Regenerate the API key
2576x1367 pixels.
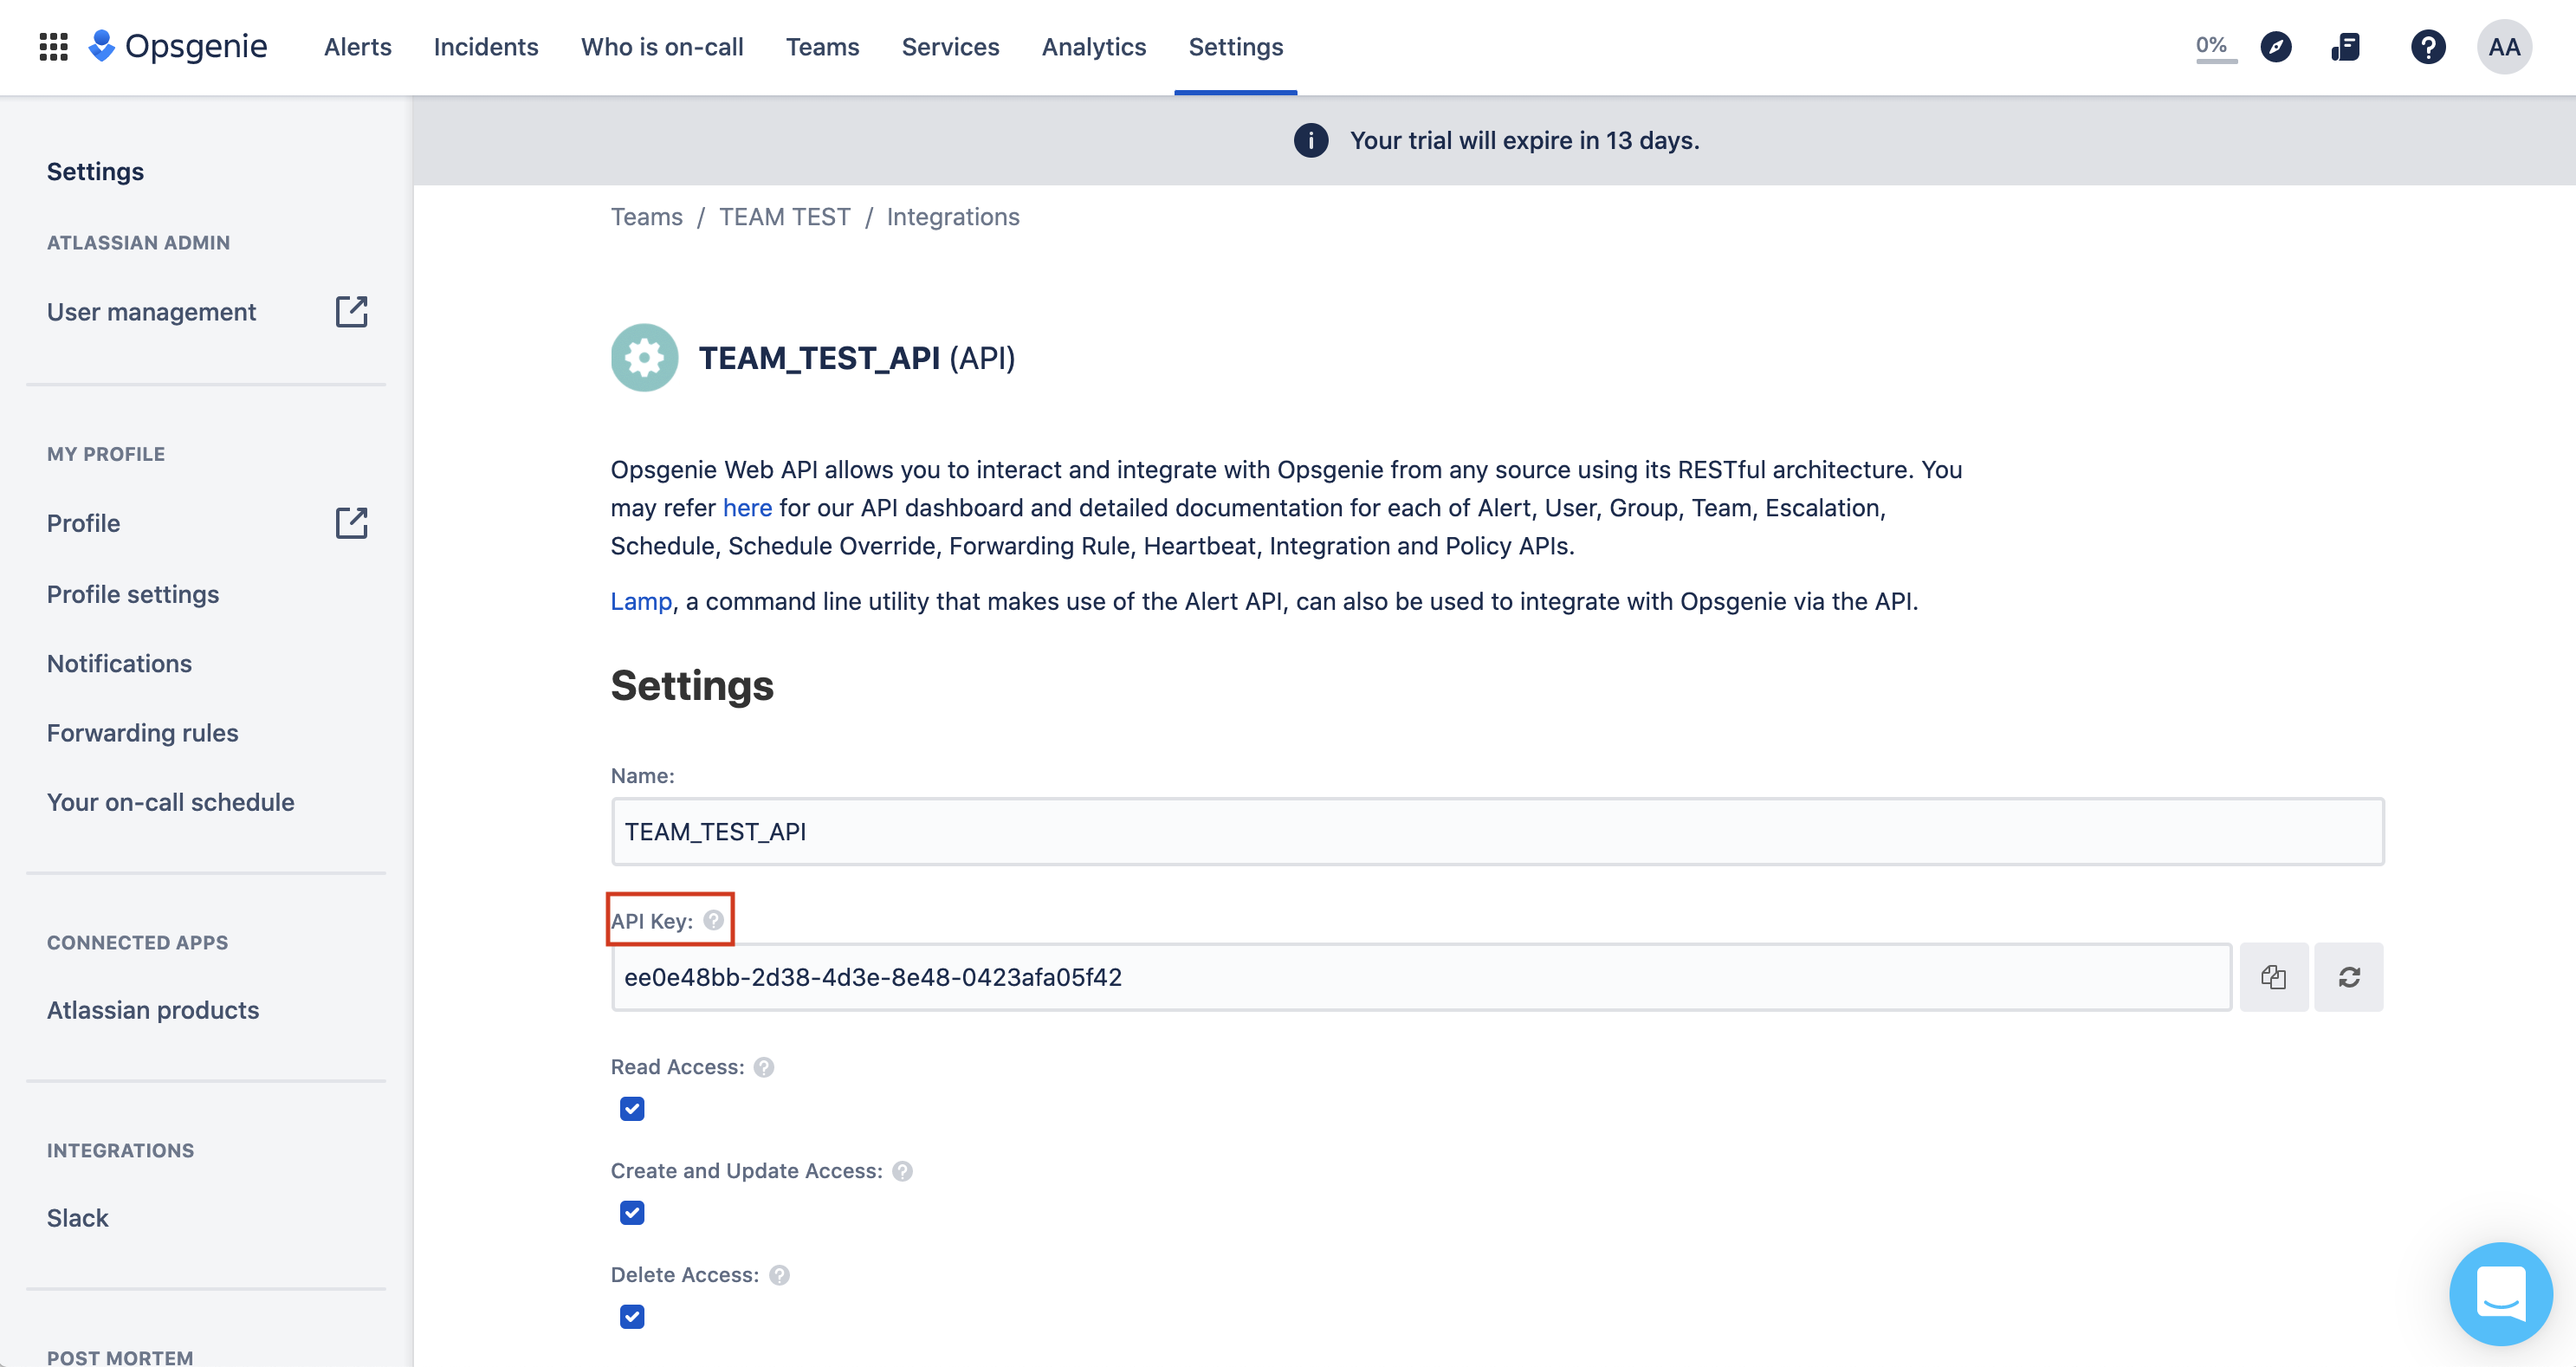(x=2349, y=977)
